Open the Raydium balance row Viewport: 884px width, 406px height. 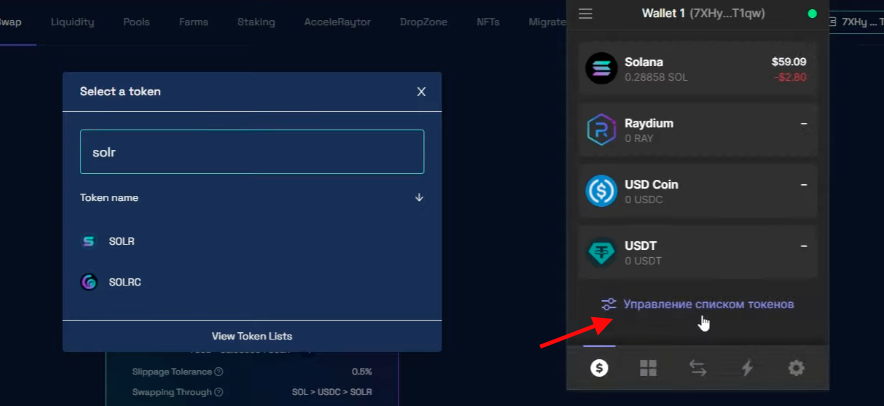point(698,130)
